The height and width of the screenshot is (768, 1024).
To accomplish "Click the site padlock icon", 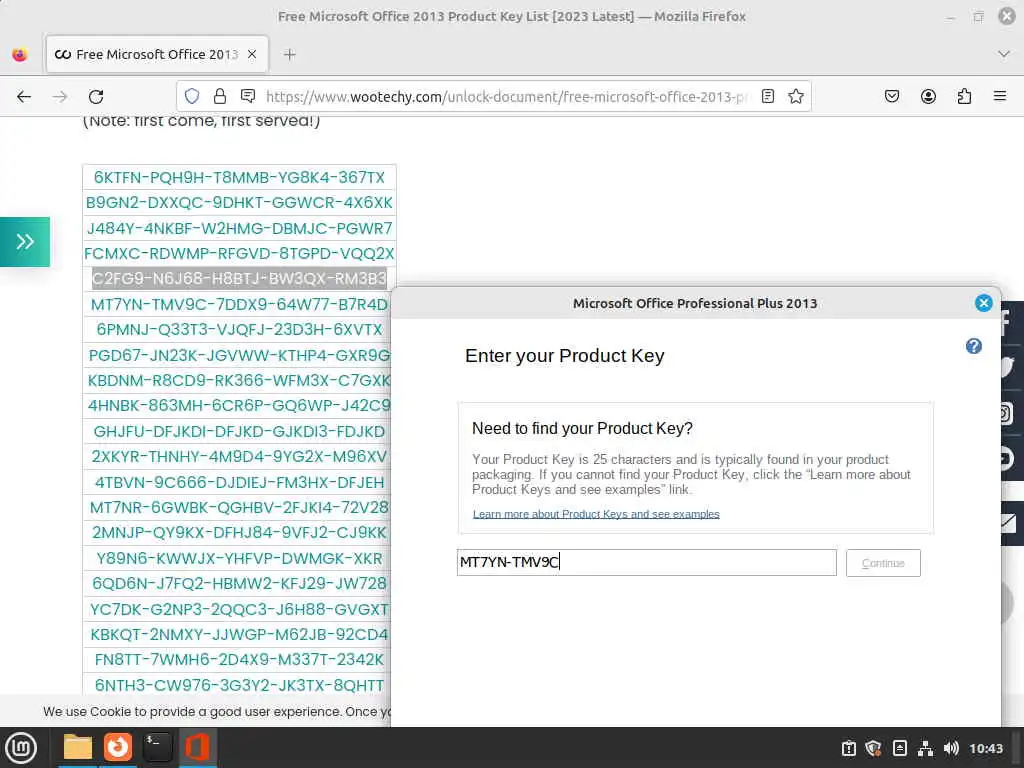I will (219, 97).
